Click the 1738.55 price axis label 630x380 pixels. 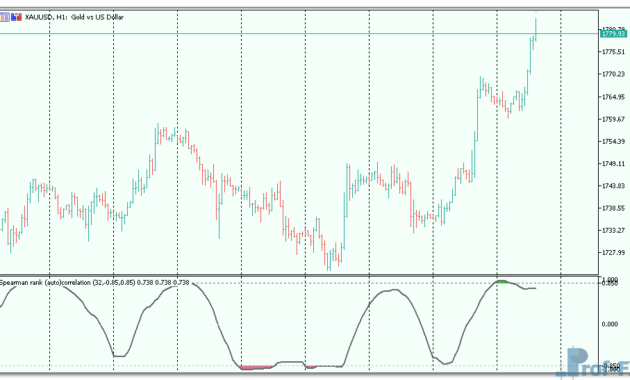coord(613,208)
